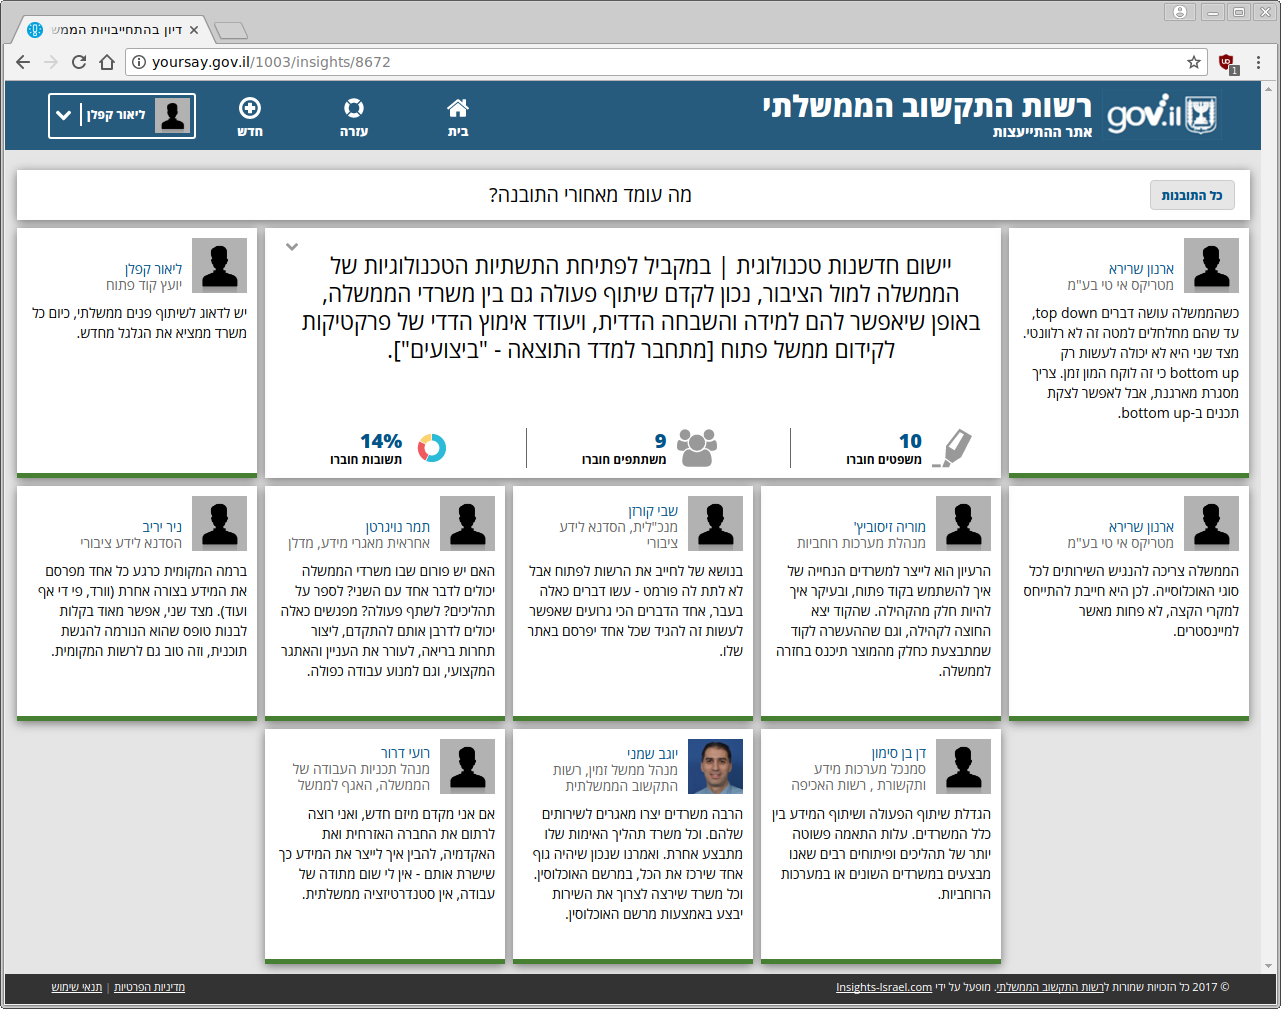The image size is (1281, 1009).
Task: Click the 14% donut chart icon
Action: point(432,448)
